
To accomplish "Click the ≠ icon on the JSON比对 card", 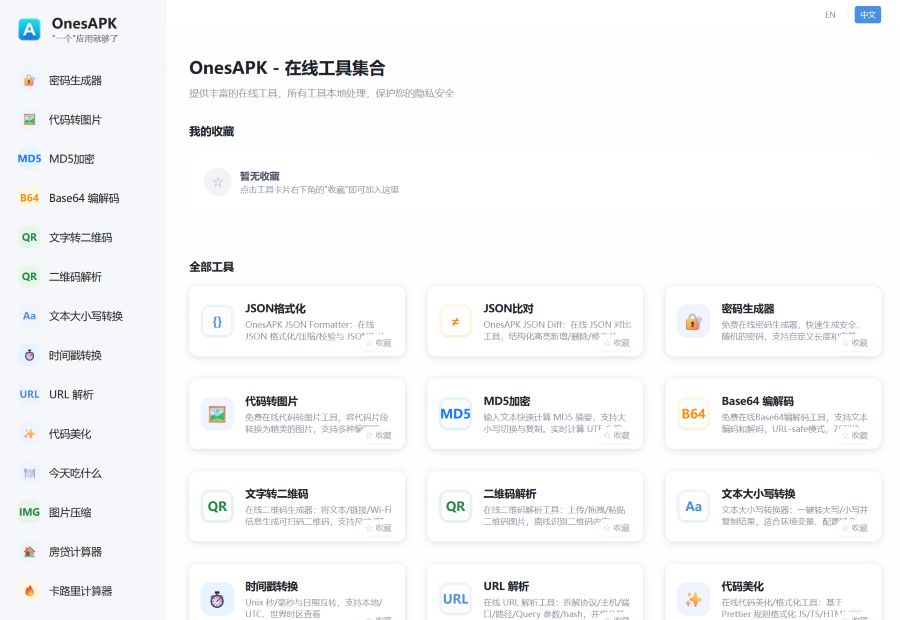I will tap(455, 322).
